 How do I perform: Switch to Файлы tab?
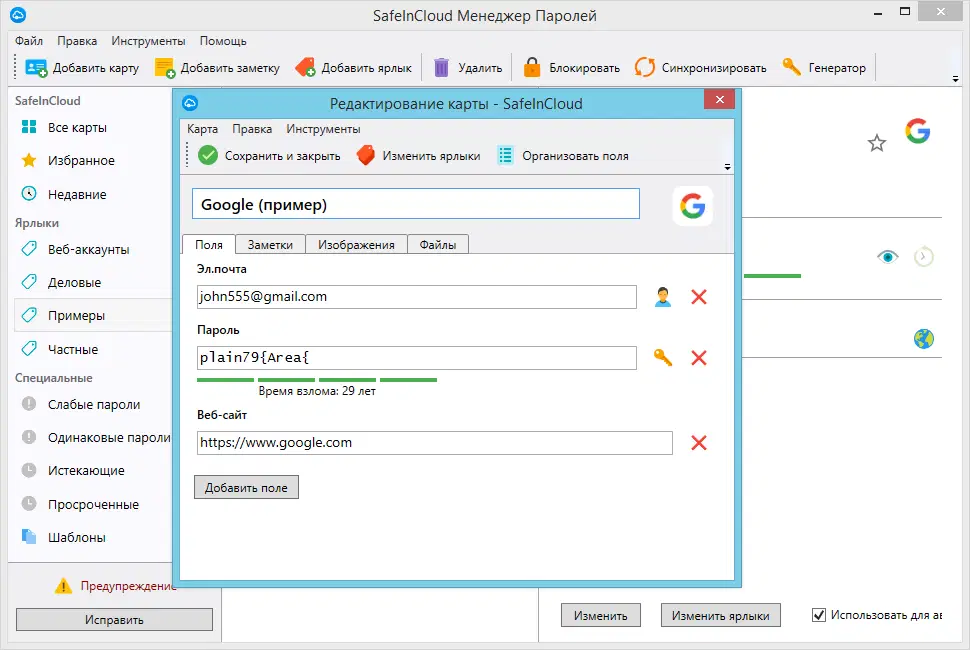(x=437, y=244)
